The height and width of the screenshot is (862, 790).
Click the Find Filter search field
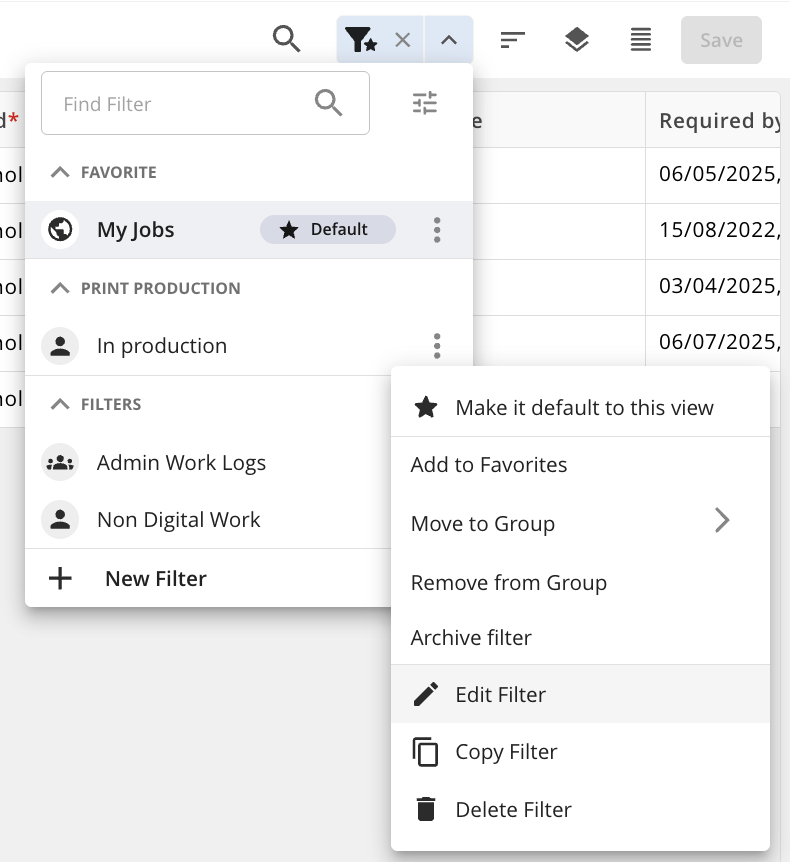[x=205, y=103]
